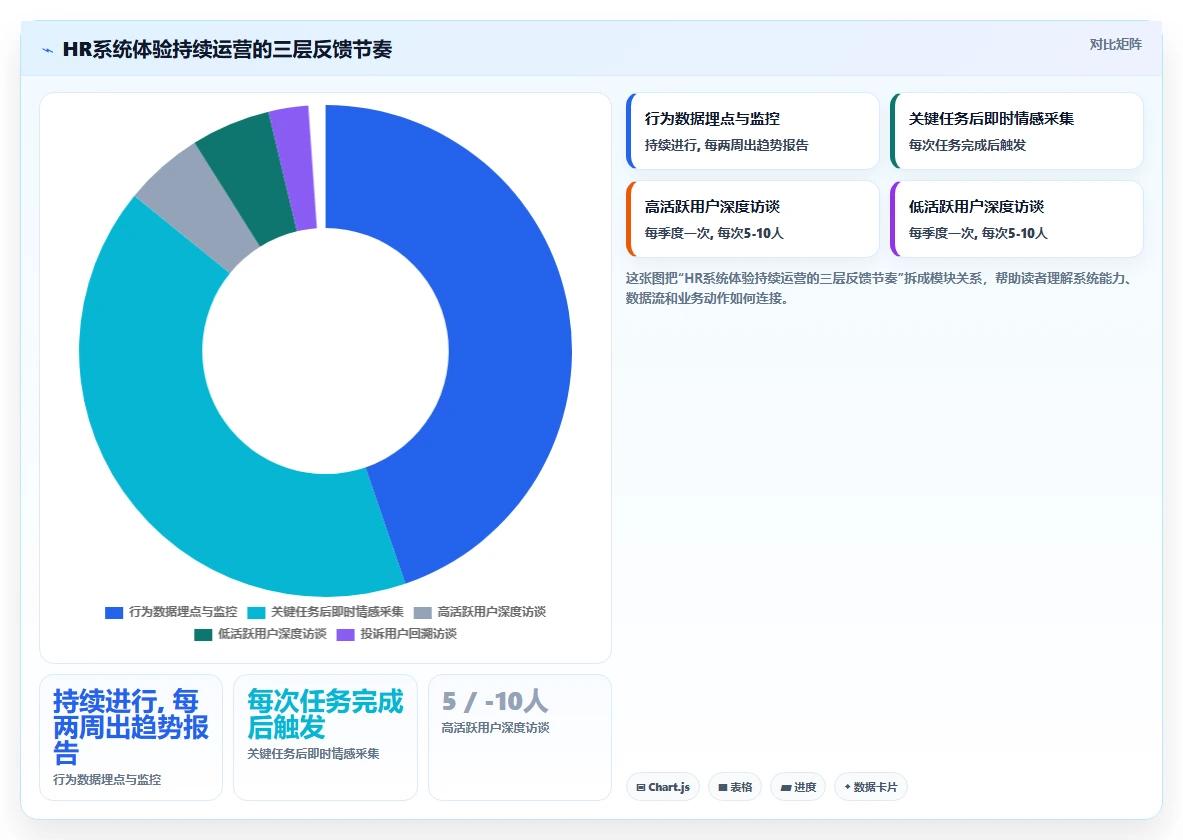Screen dimensions: 1183x840
Task: Open the 关键任务后即时情感采集 card at top right
Action: tap(1016, 131)
